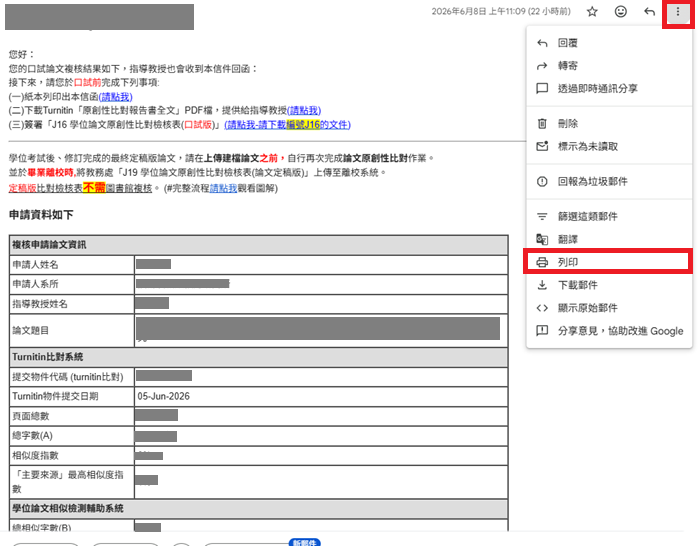Choose 篩選這類郵件 menu option

609,217
